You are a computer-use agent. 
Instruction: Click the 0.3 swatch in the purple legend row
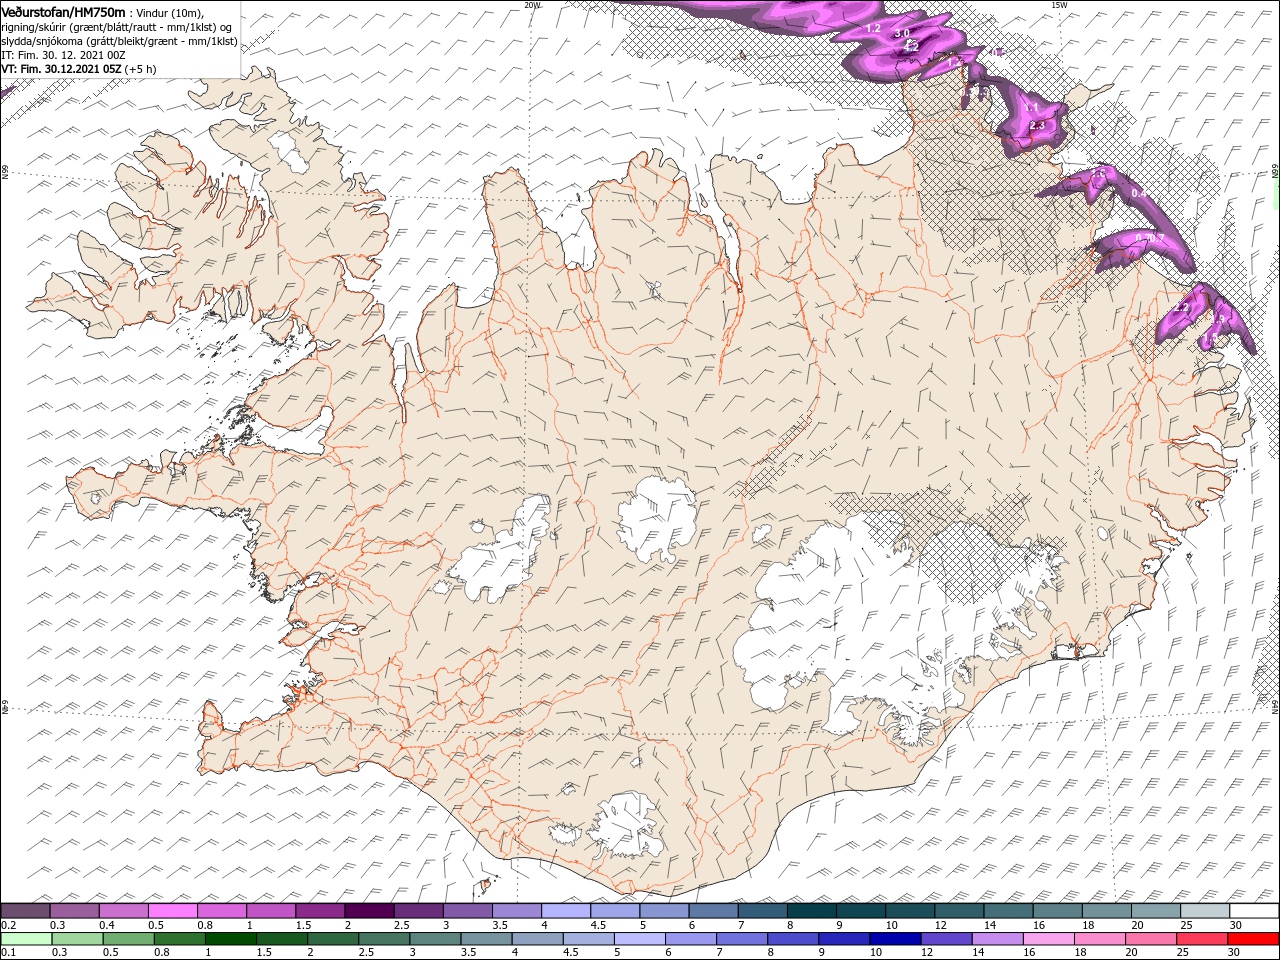74,910
